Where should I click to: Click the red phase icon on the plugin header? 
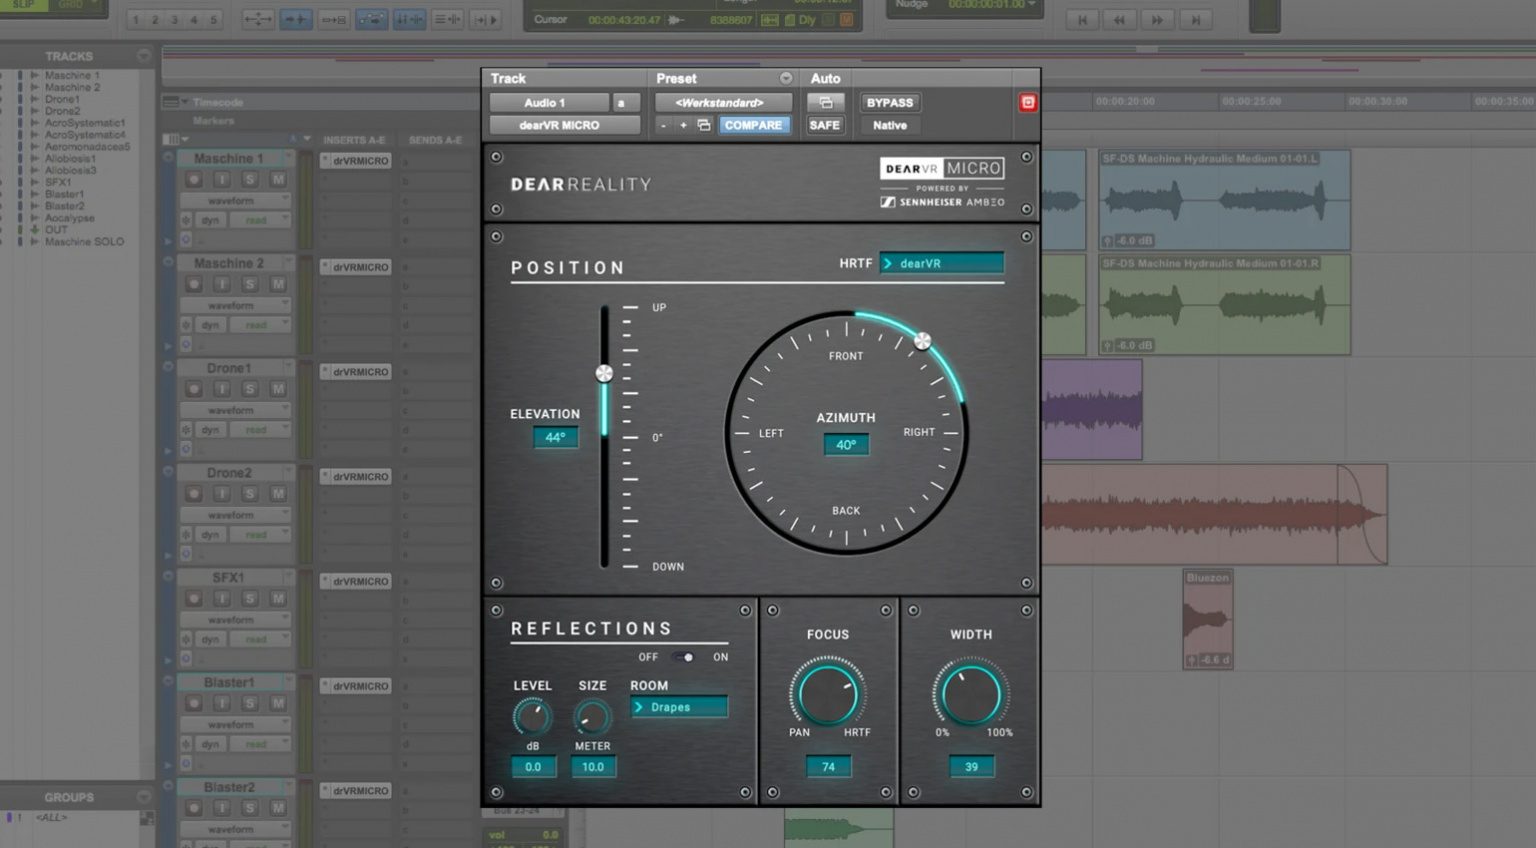click(x=1028, y=102)
